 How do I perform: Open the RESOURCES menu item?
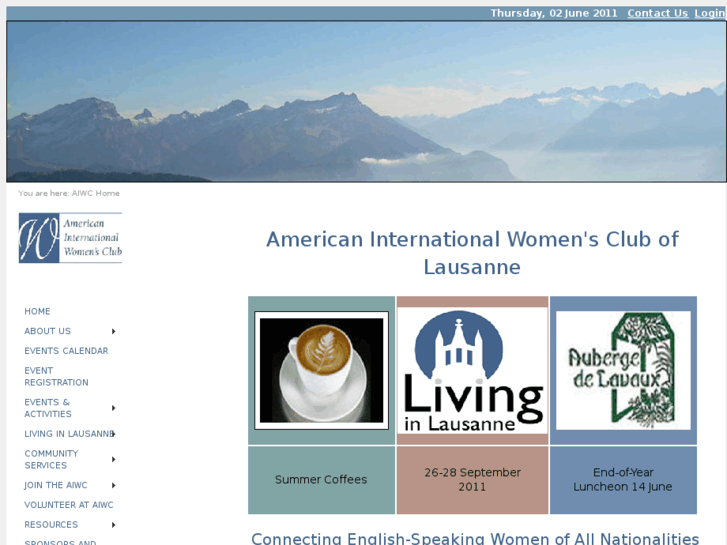point(51,525)
